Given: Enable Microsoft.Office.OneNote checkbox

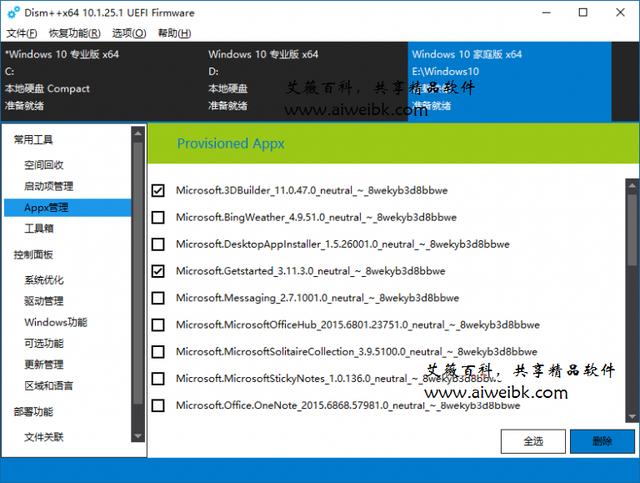Looking at the screenshot, I should (158, 405).
